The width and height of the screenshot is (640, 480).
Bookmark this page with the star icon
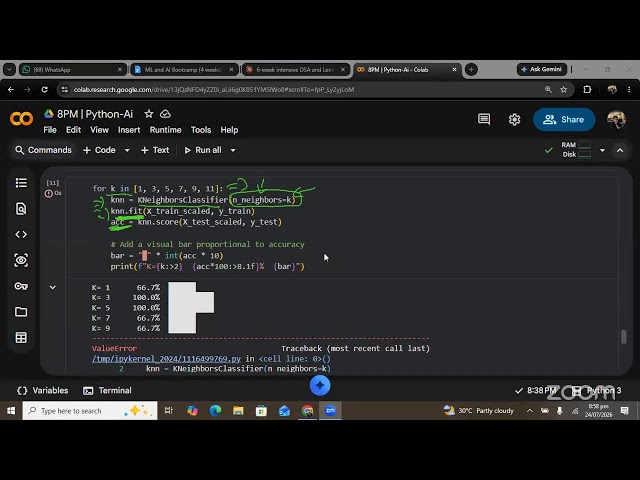tap(564, 89)
